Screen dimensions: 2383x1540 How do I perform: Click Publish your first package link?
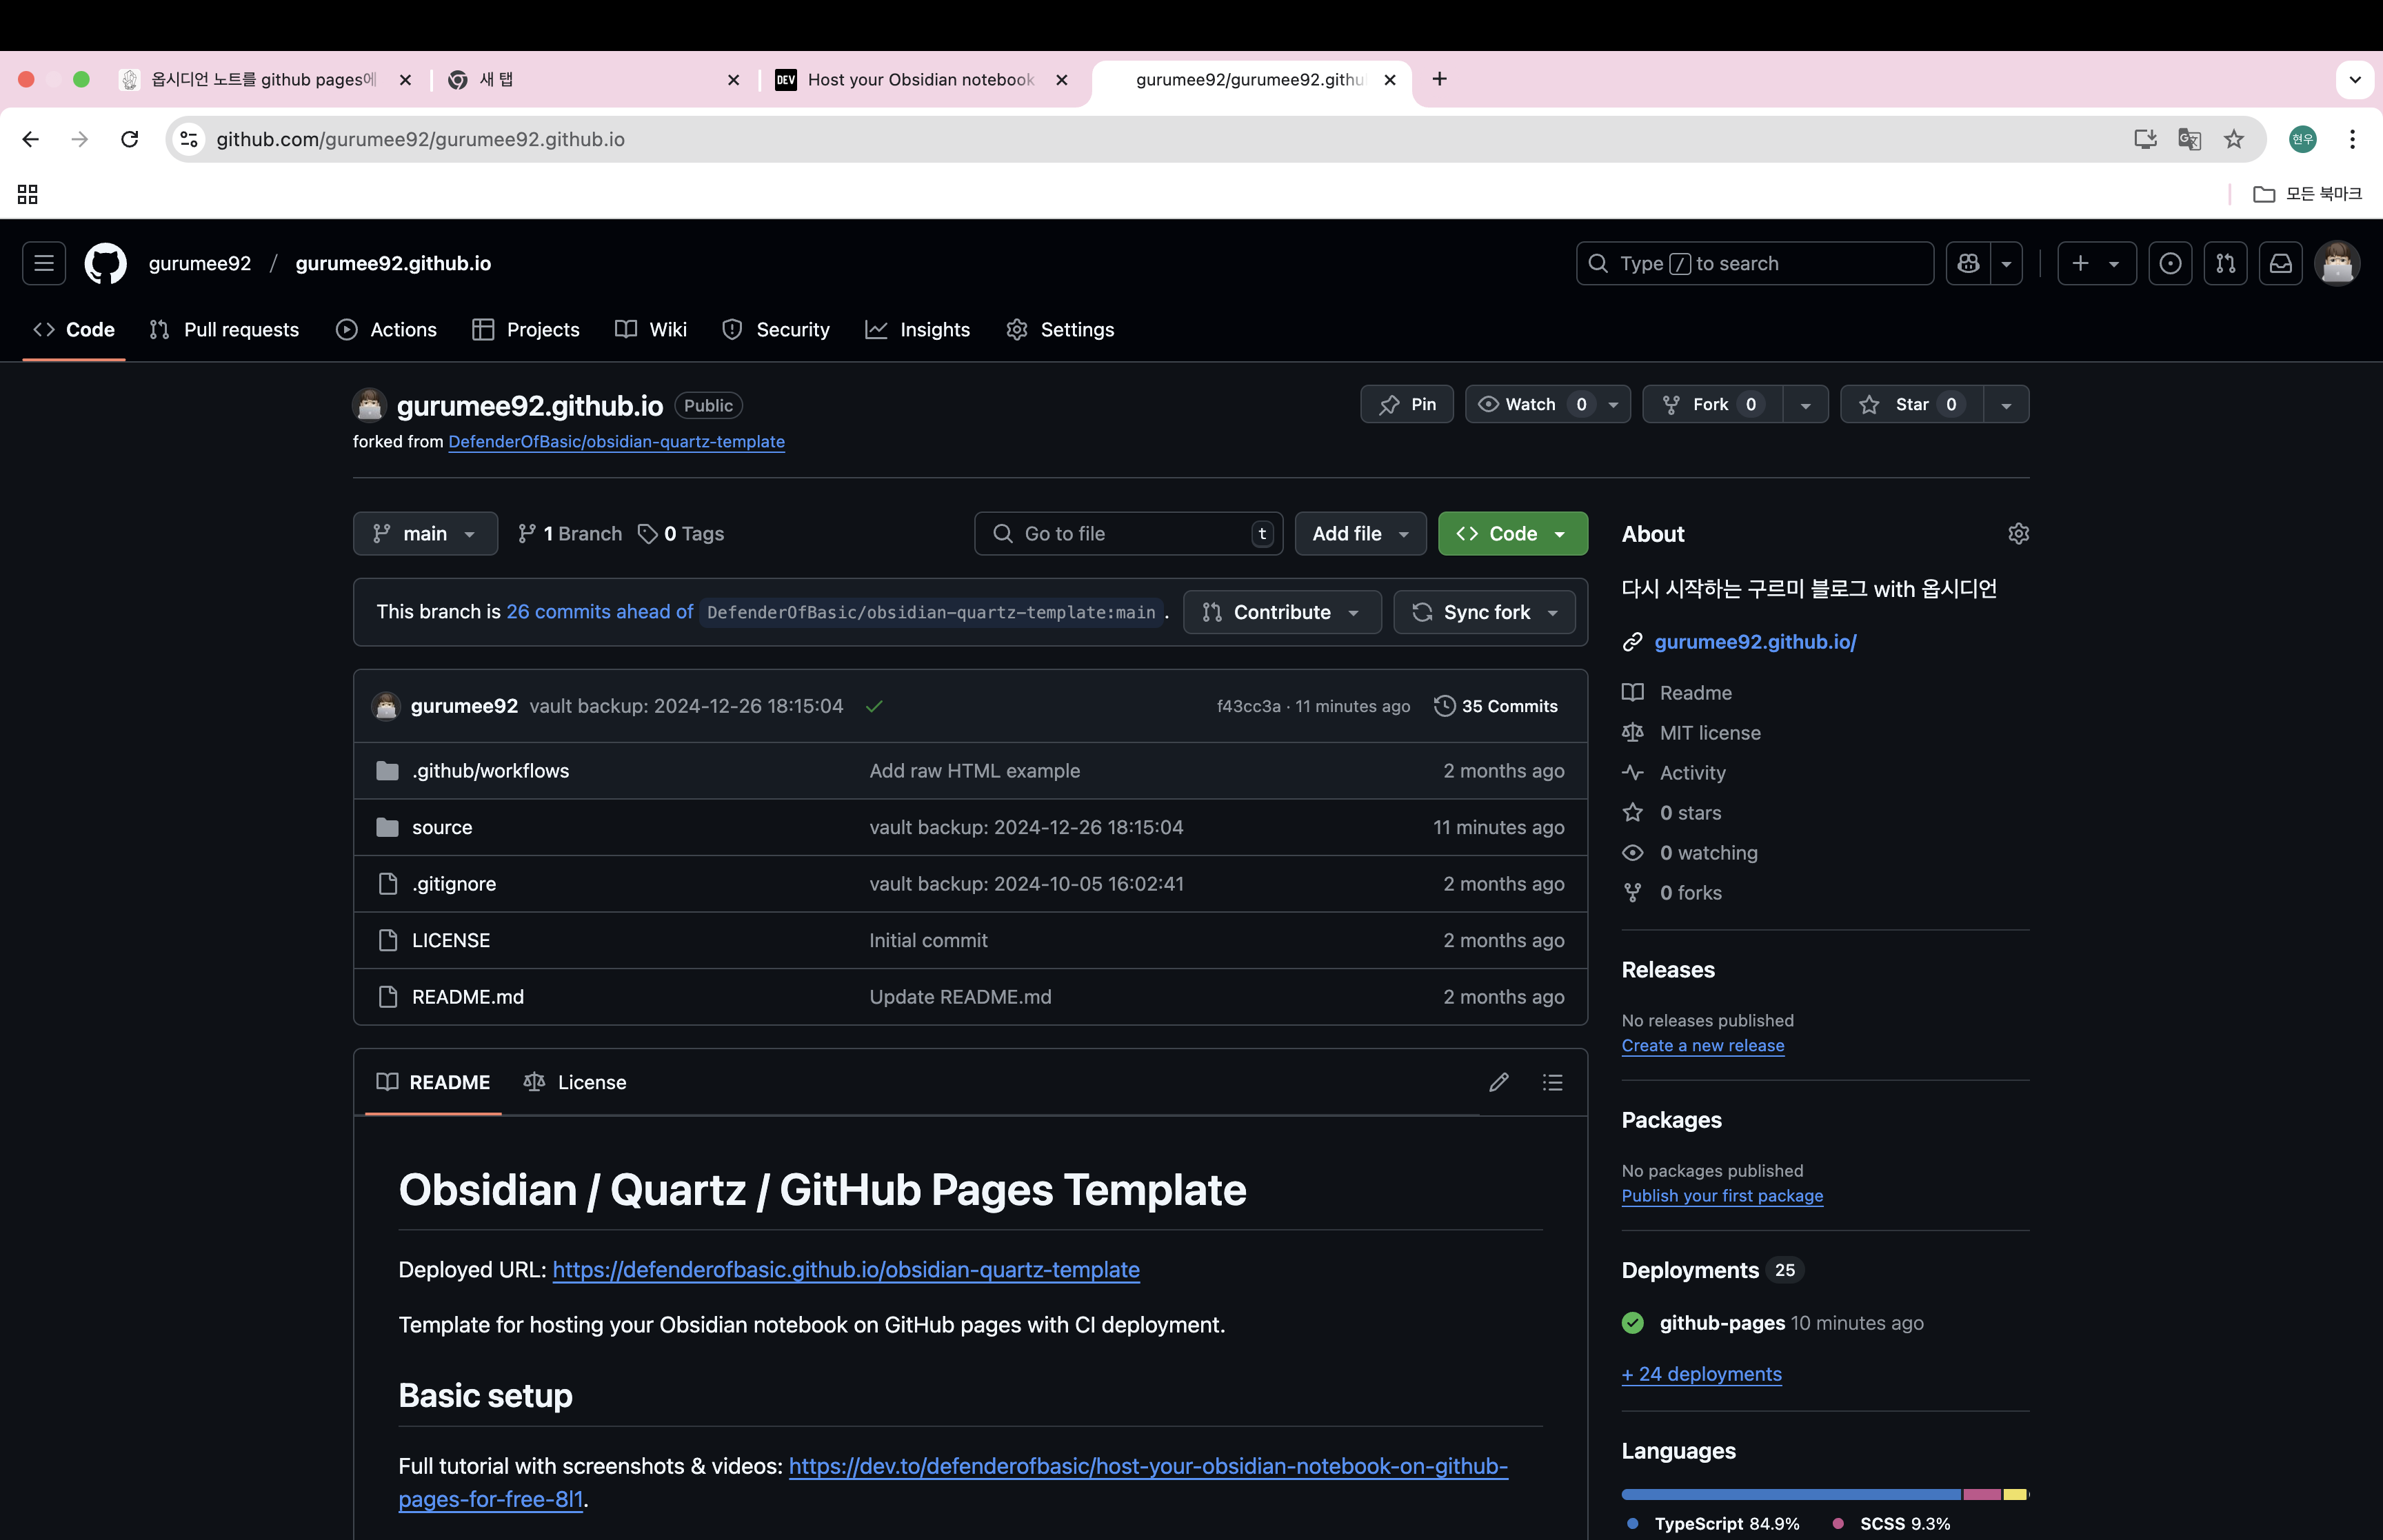click(1722, 1195)
